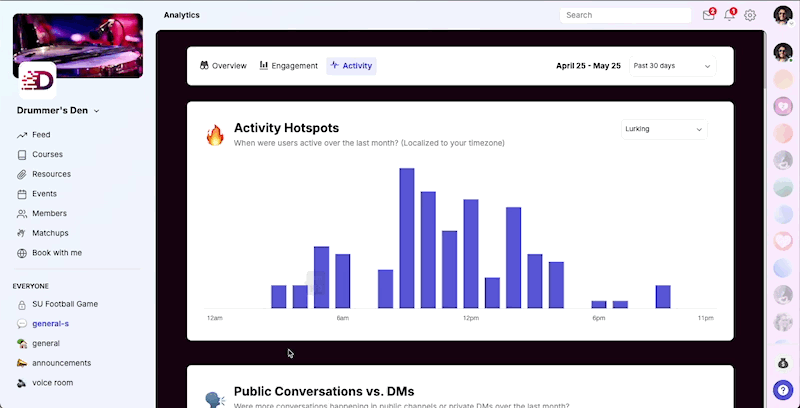Viewport: 800px width, 408px height.
Task: Click the Analytics page title
Action: (x=182, y=15)
